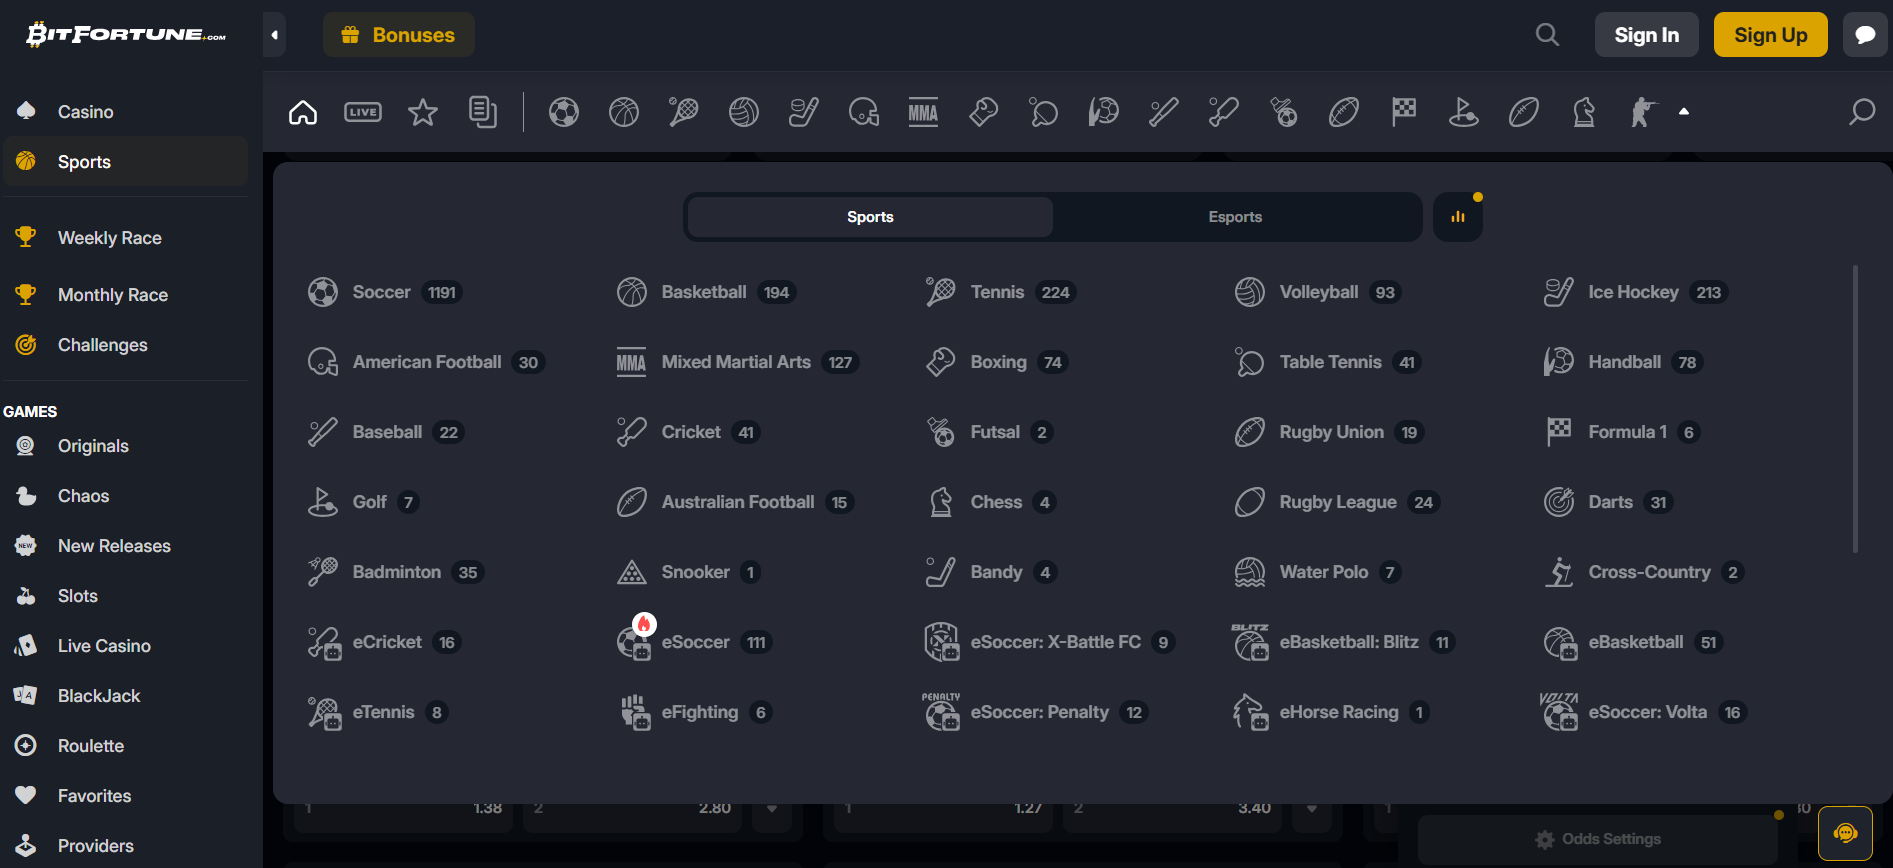Screen dimensions: 1893x868
Task: Switch to the Esports tab
Action: tap(1235, 217)
